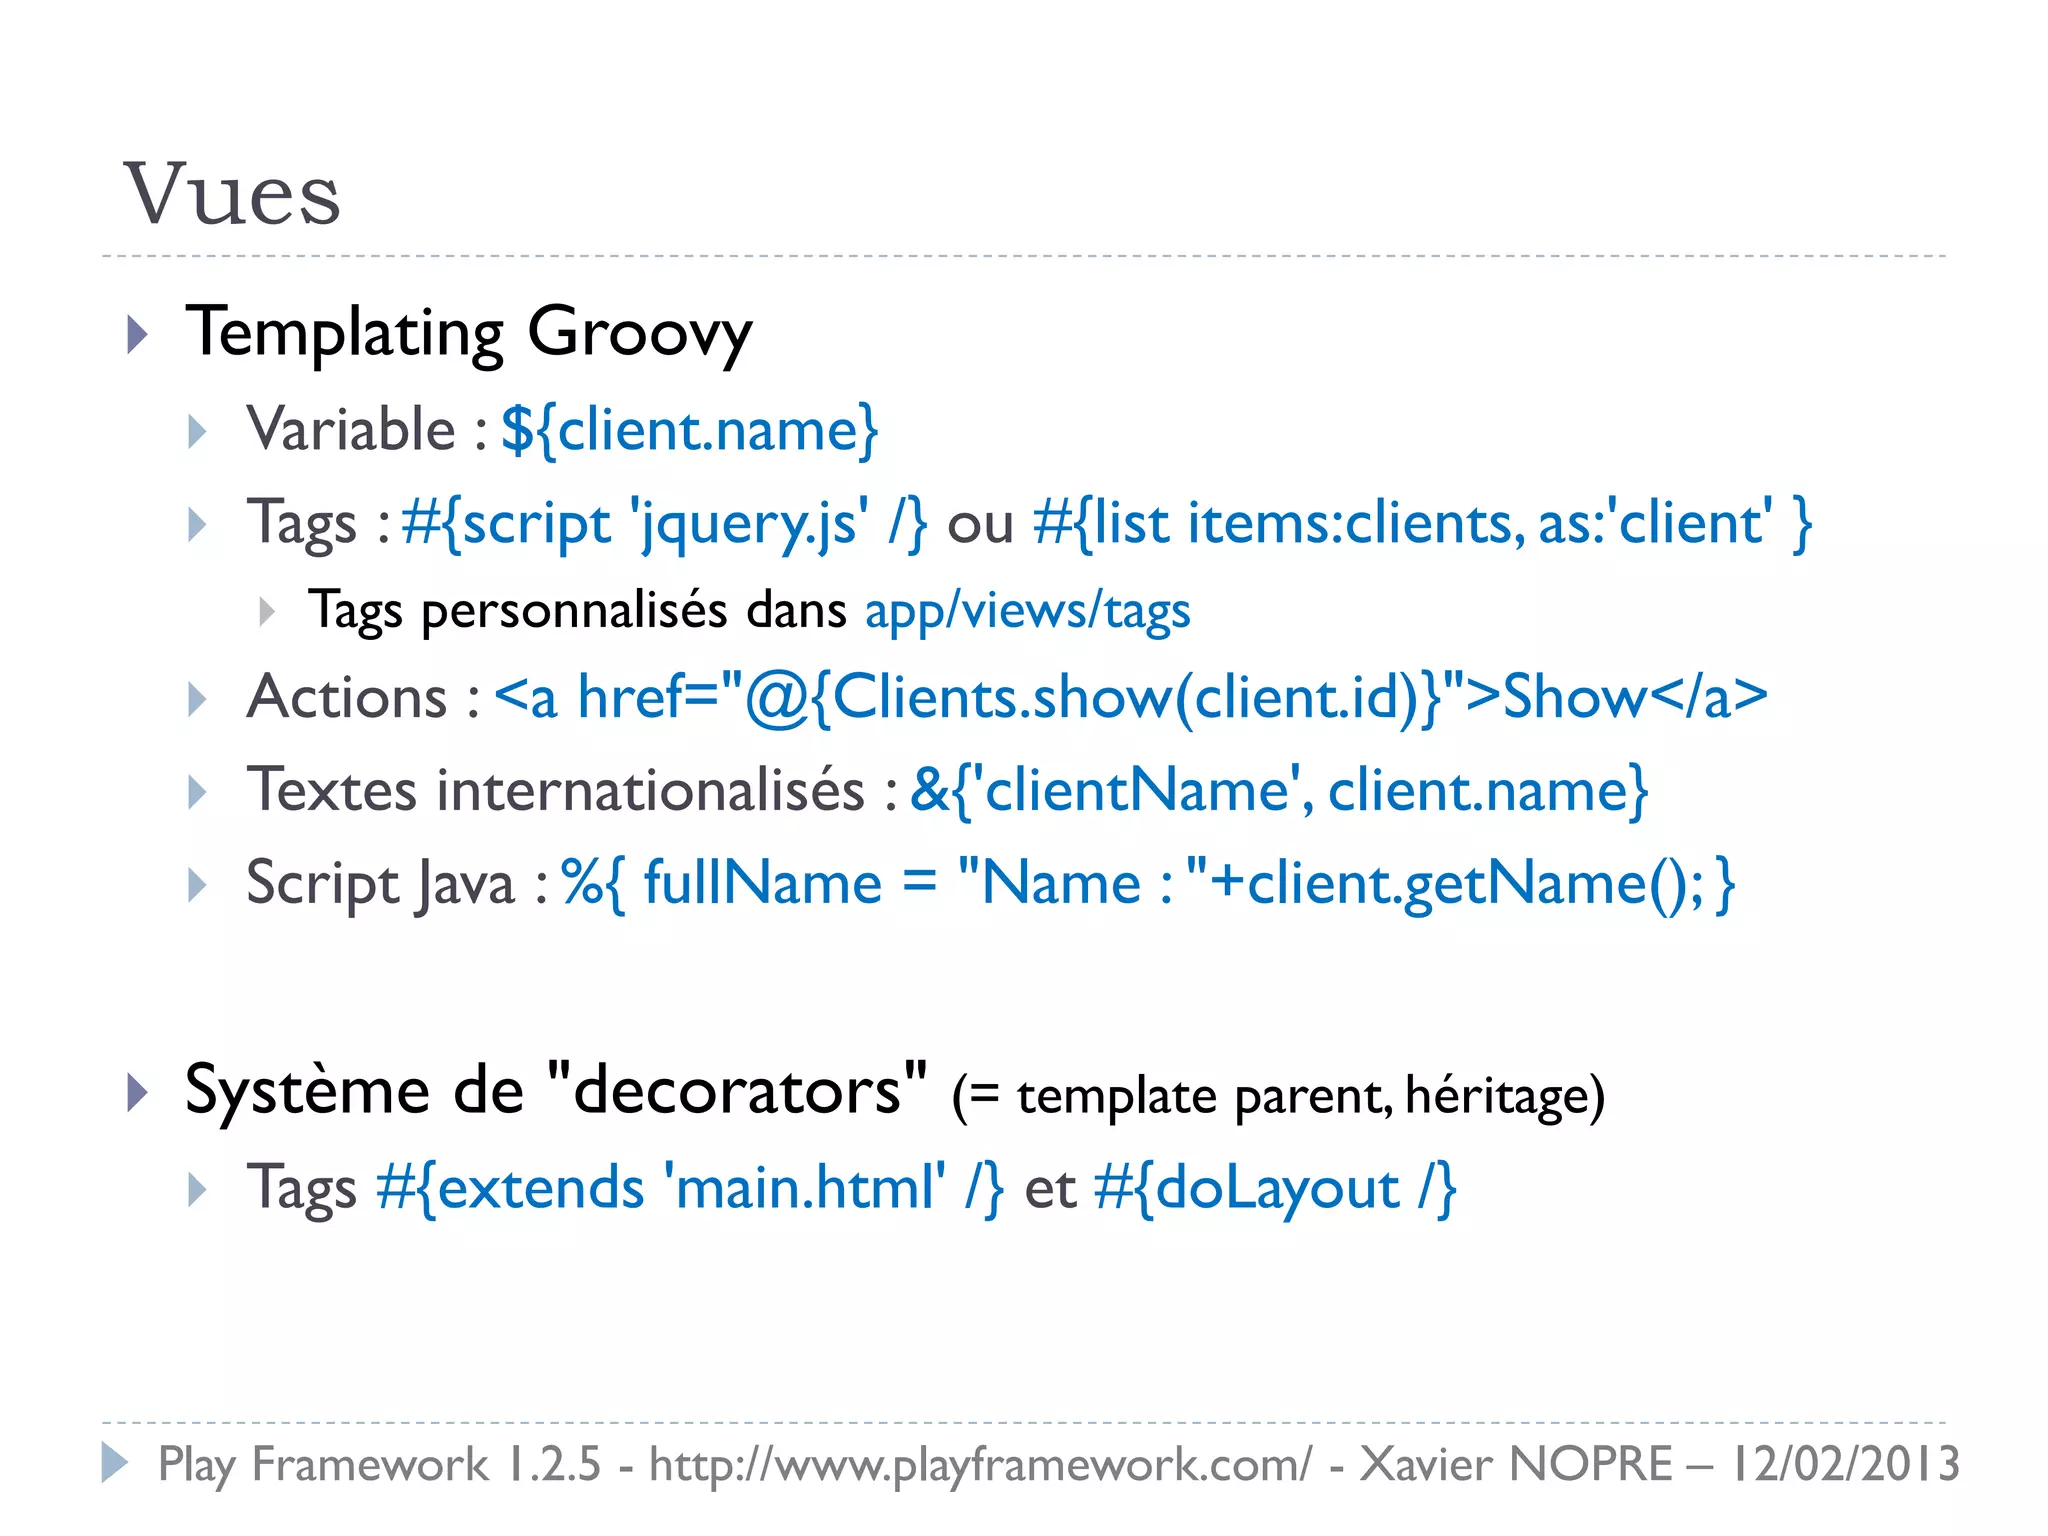Click the footer arrow icon before "Play Framework"
2048x1536 pixels.
pyautogui.click(x=115, y=1463)
